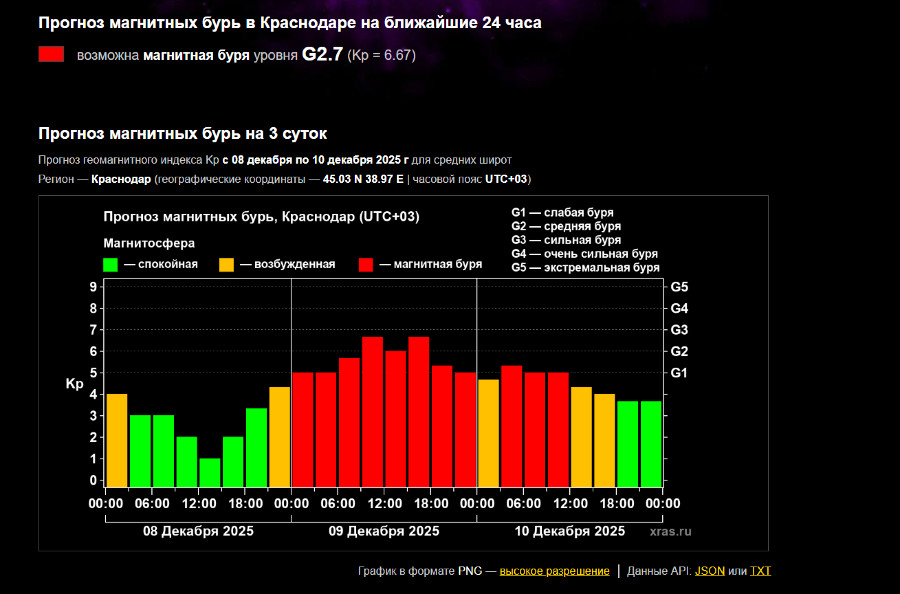Click the green 'спокойная' legend swatch
Viewport: 900px width, 594px height.
coord(111,264)
